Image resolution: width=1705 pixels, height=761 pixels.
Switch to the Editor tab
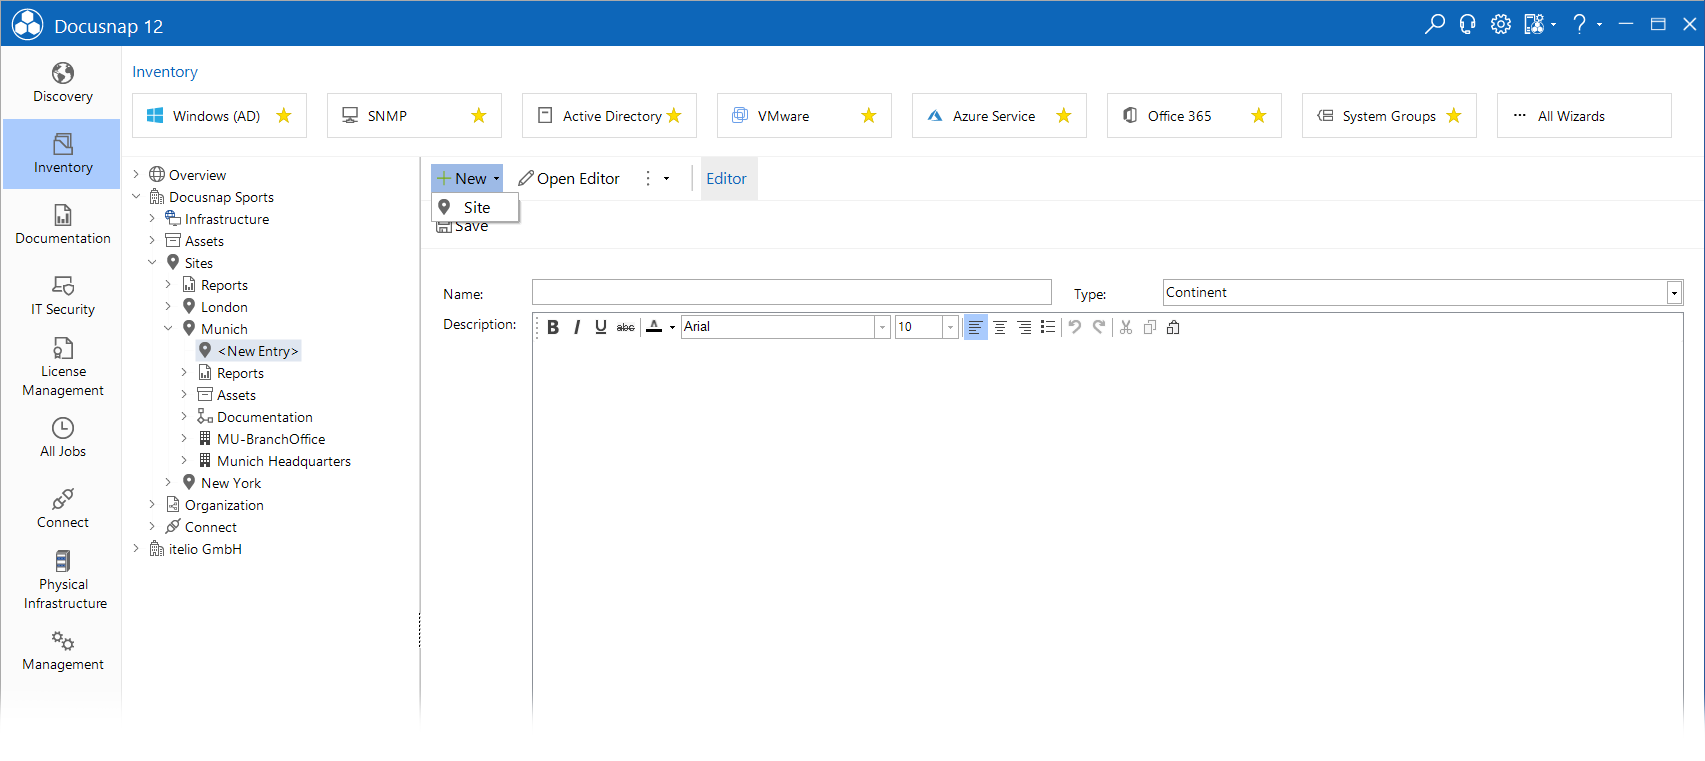coord(727,179)
